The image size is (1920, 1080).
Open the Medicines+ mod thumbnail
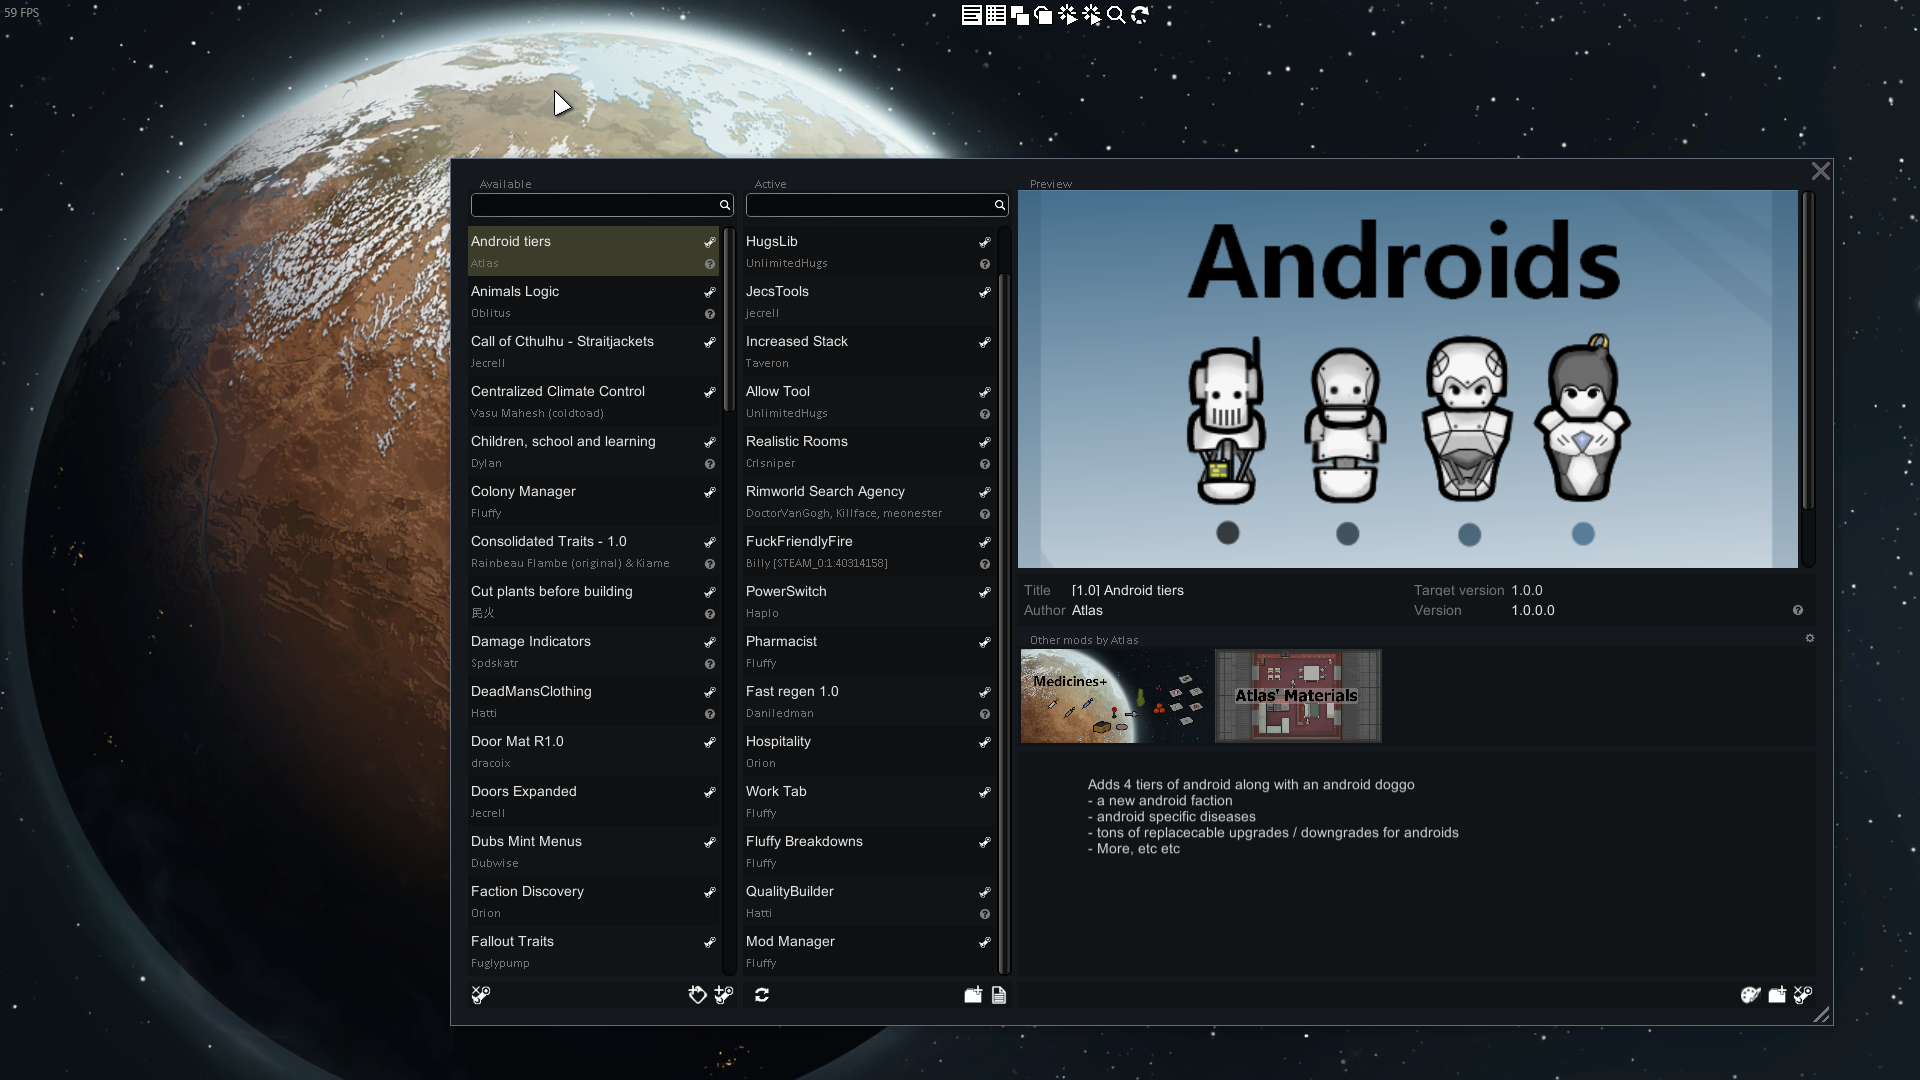point(1114,696)
